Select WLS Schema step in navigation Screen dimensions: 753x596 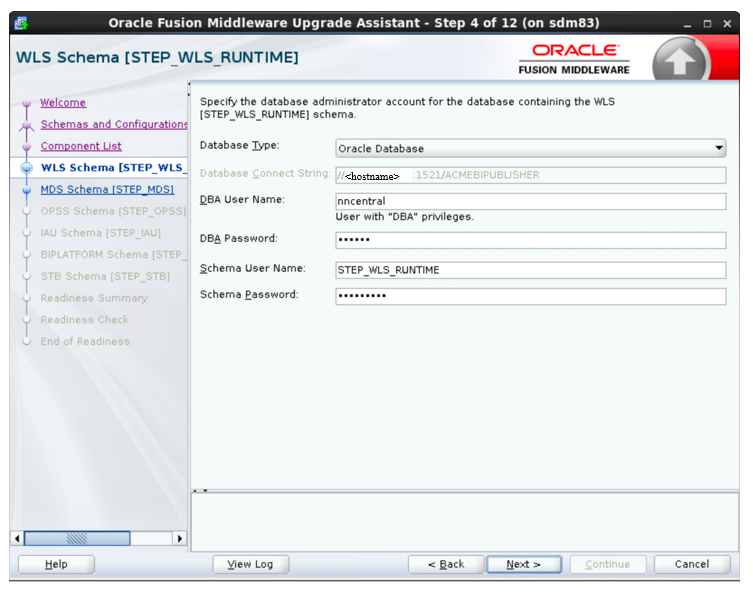(x=114, y=168)
